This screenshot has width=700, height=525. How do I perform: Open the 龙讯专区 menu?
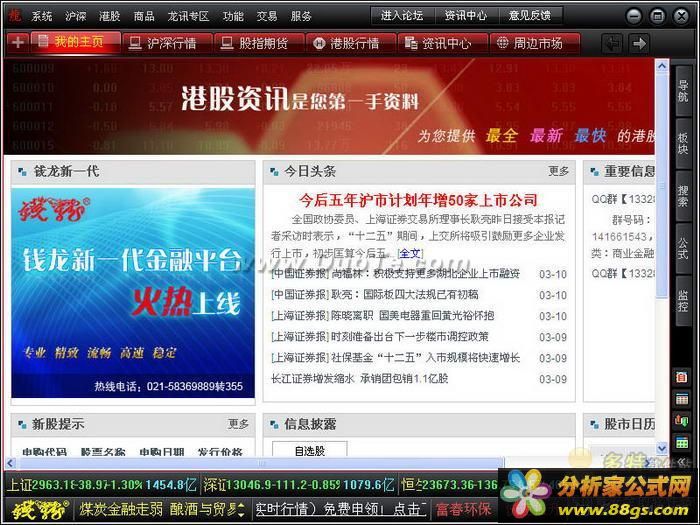[188, 17]
